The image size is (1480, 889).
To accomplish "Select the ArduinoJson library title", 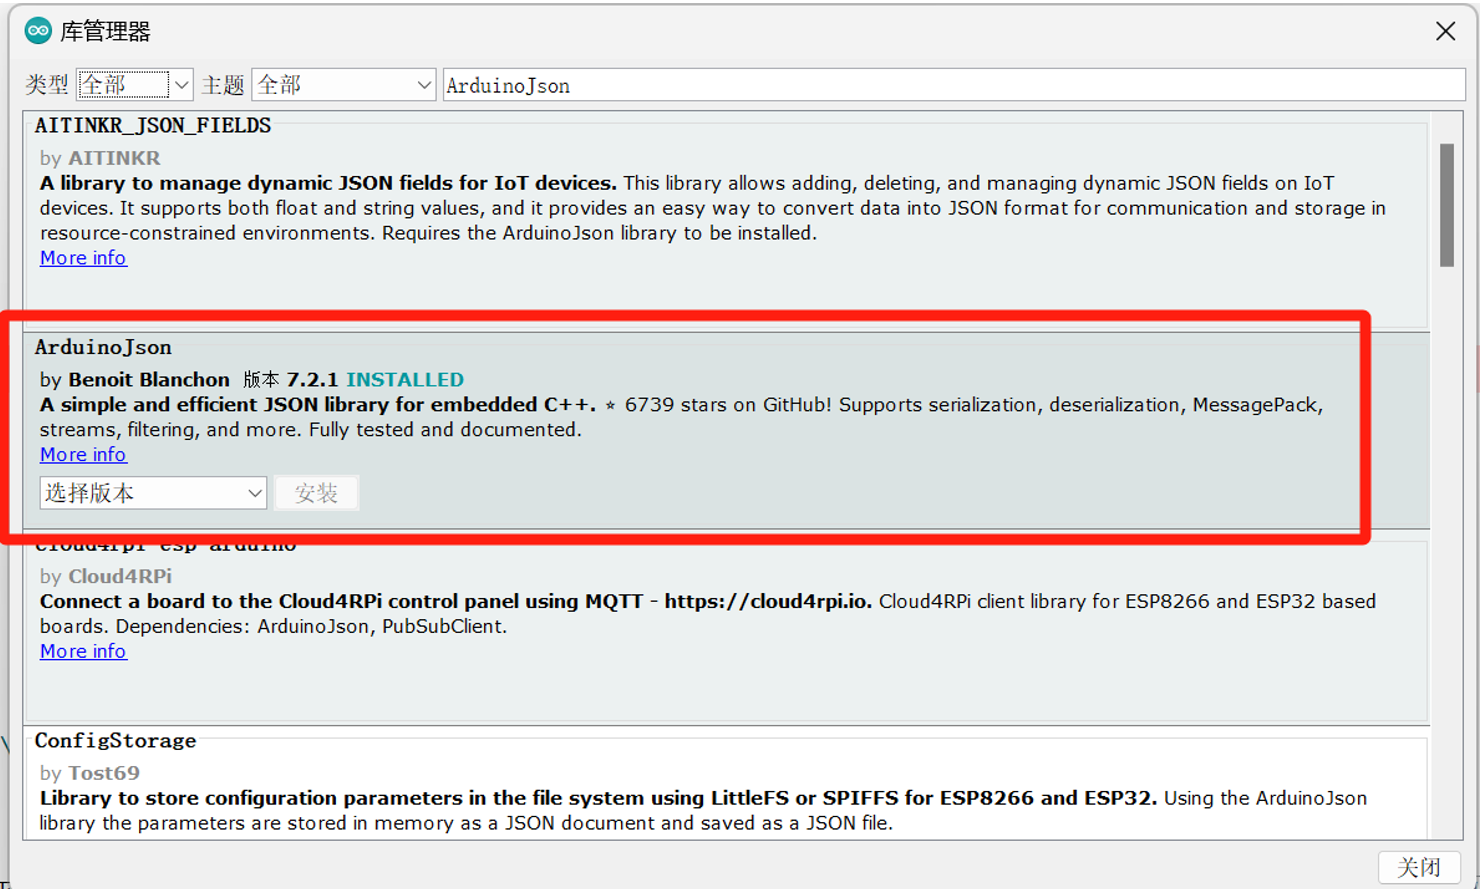I will pyautogui.click(x=103, y=348).
